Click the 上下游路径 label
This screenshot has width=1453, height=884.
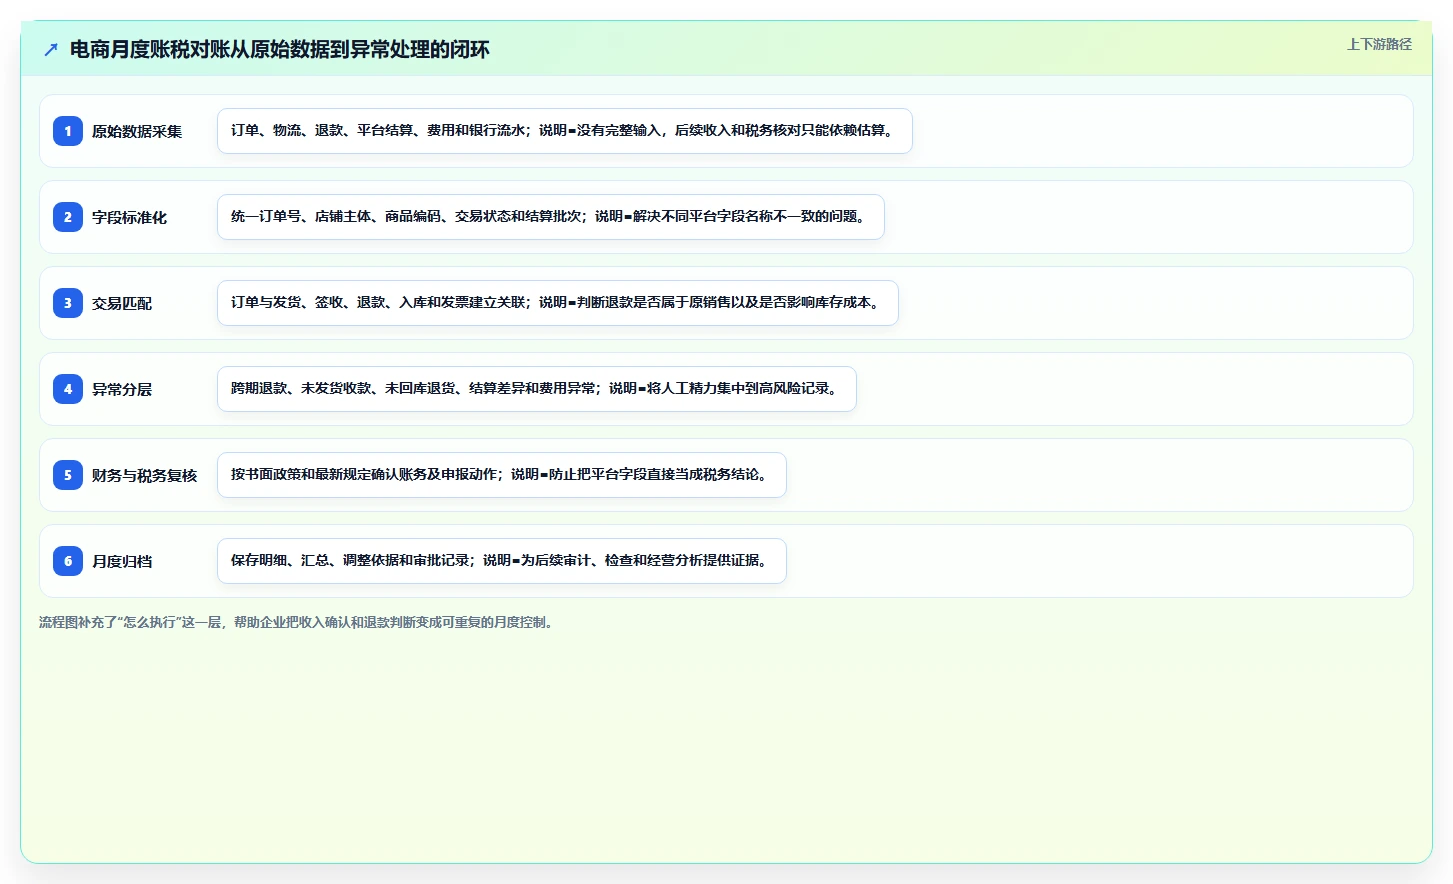click(x=1379, y=44)
